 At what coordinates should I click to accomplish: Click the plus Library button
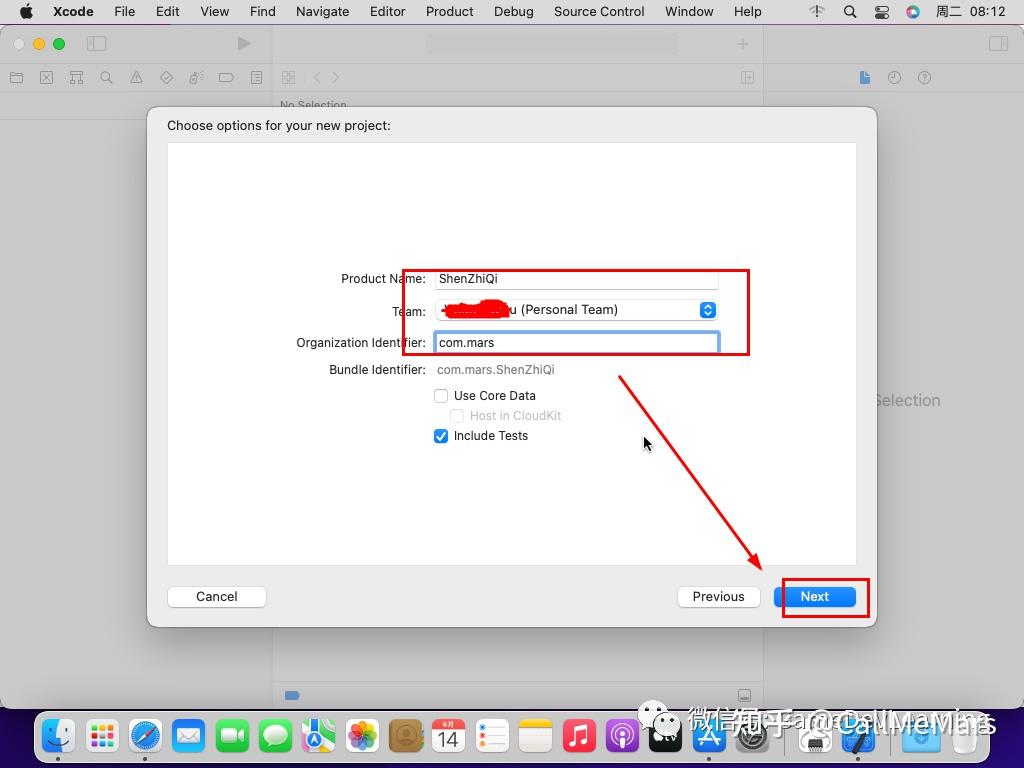743,44
